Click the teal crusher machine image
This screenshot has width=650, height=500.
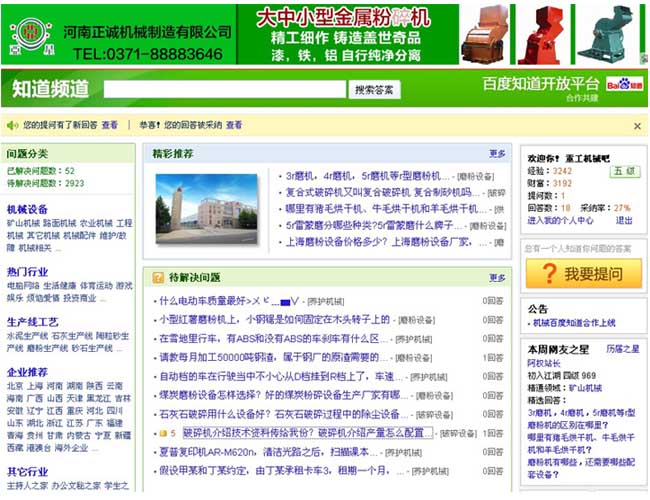[x=607, y=35]
